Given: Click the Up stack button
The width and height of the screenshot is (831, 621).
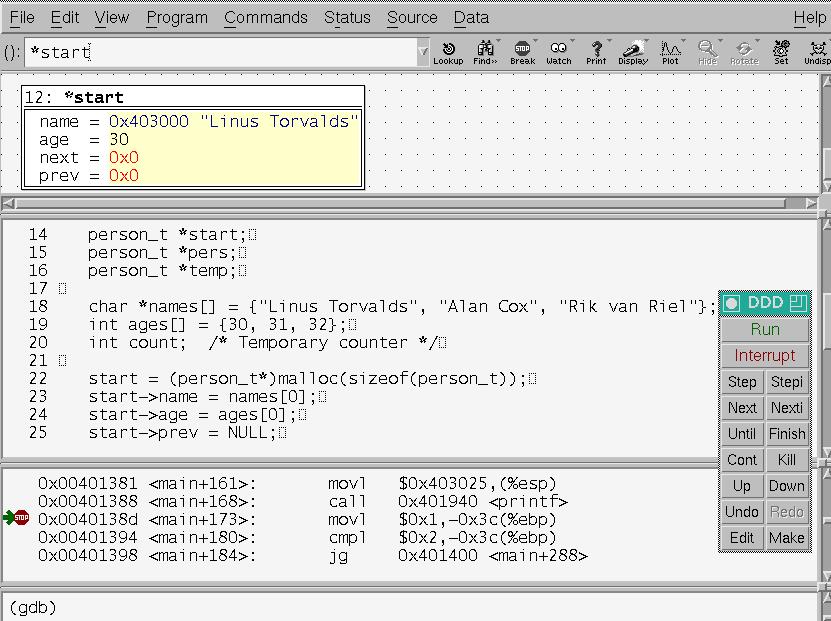Looking at the screenshot, I should 742,485.
